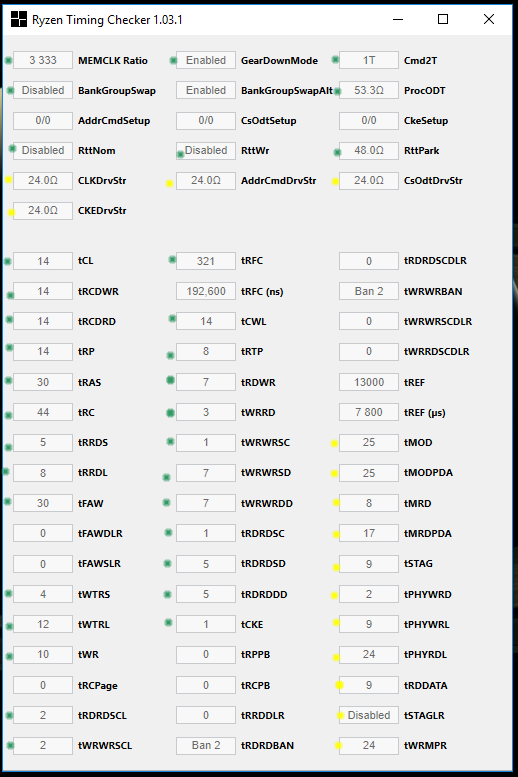Image resolution: width=518 pixels, height=777 pixels.
Task: Click the yellow dot next to tSTAGLR
Action: [x=340, y=715]
